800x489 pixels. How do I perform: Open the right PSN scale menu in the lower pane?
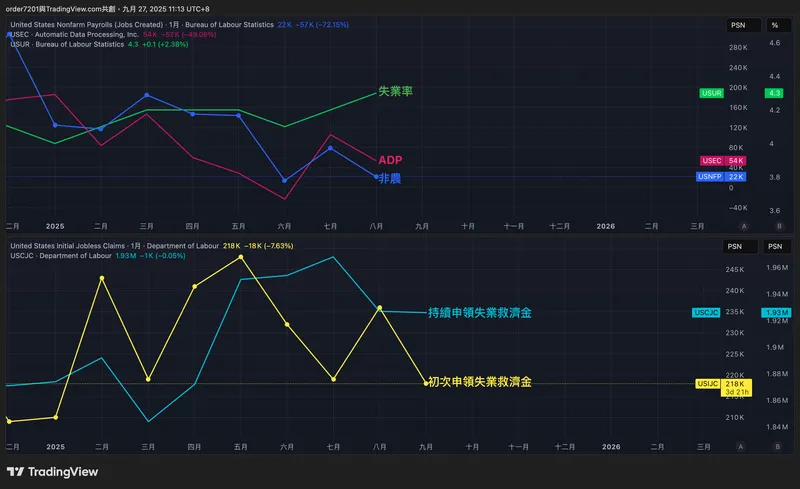774,245
